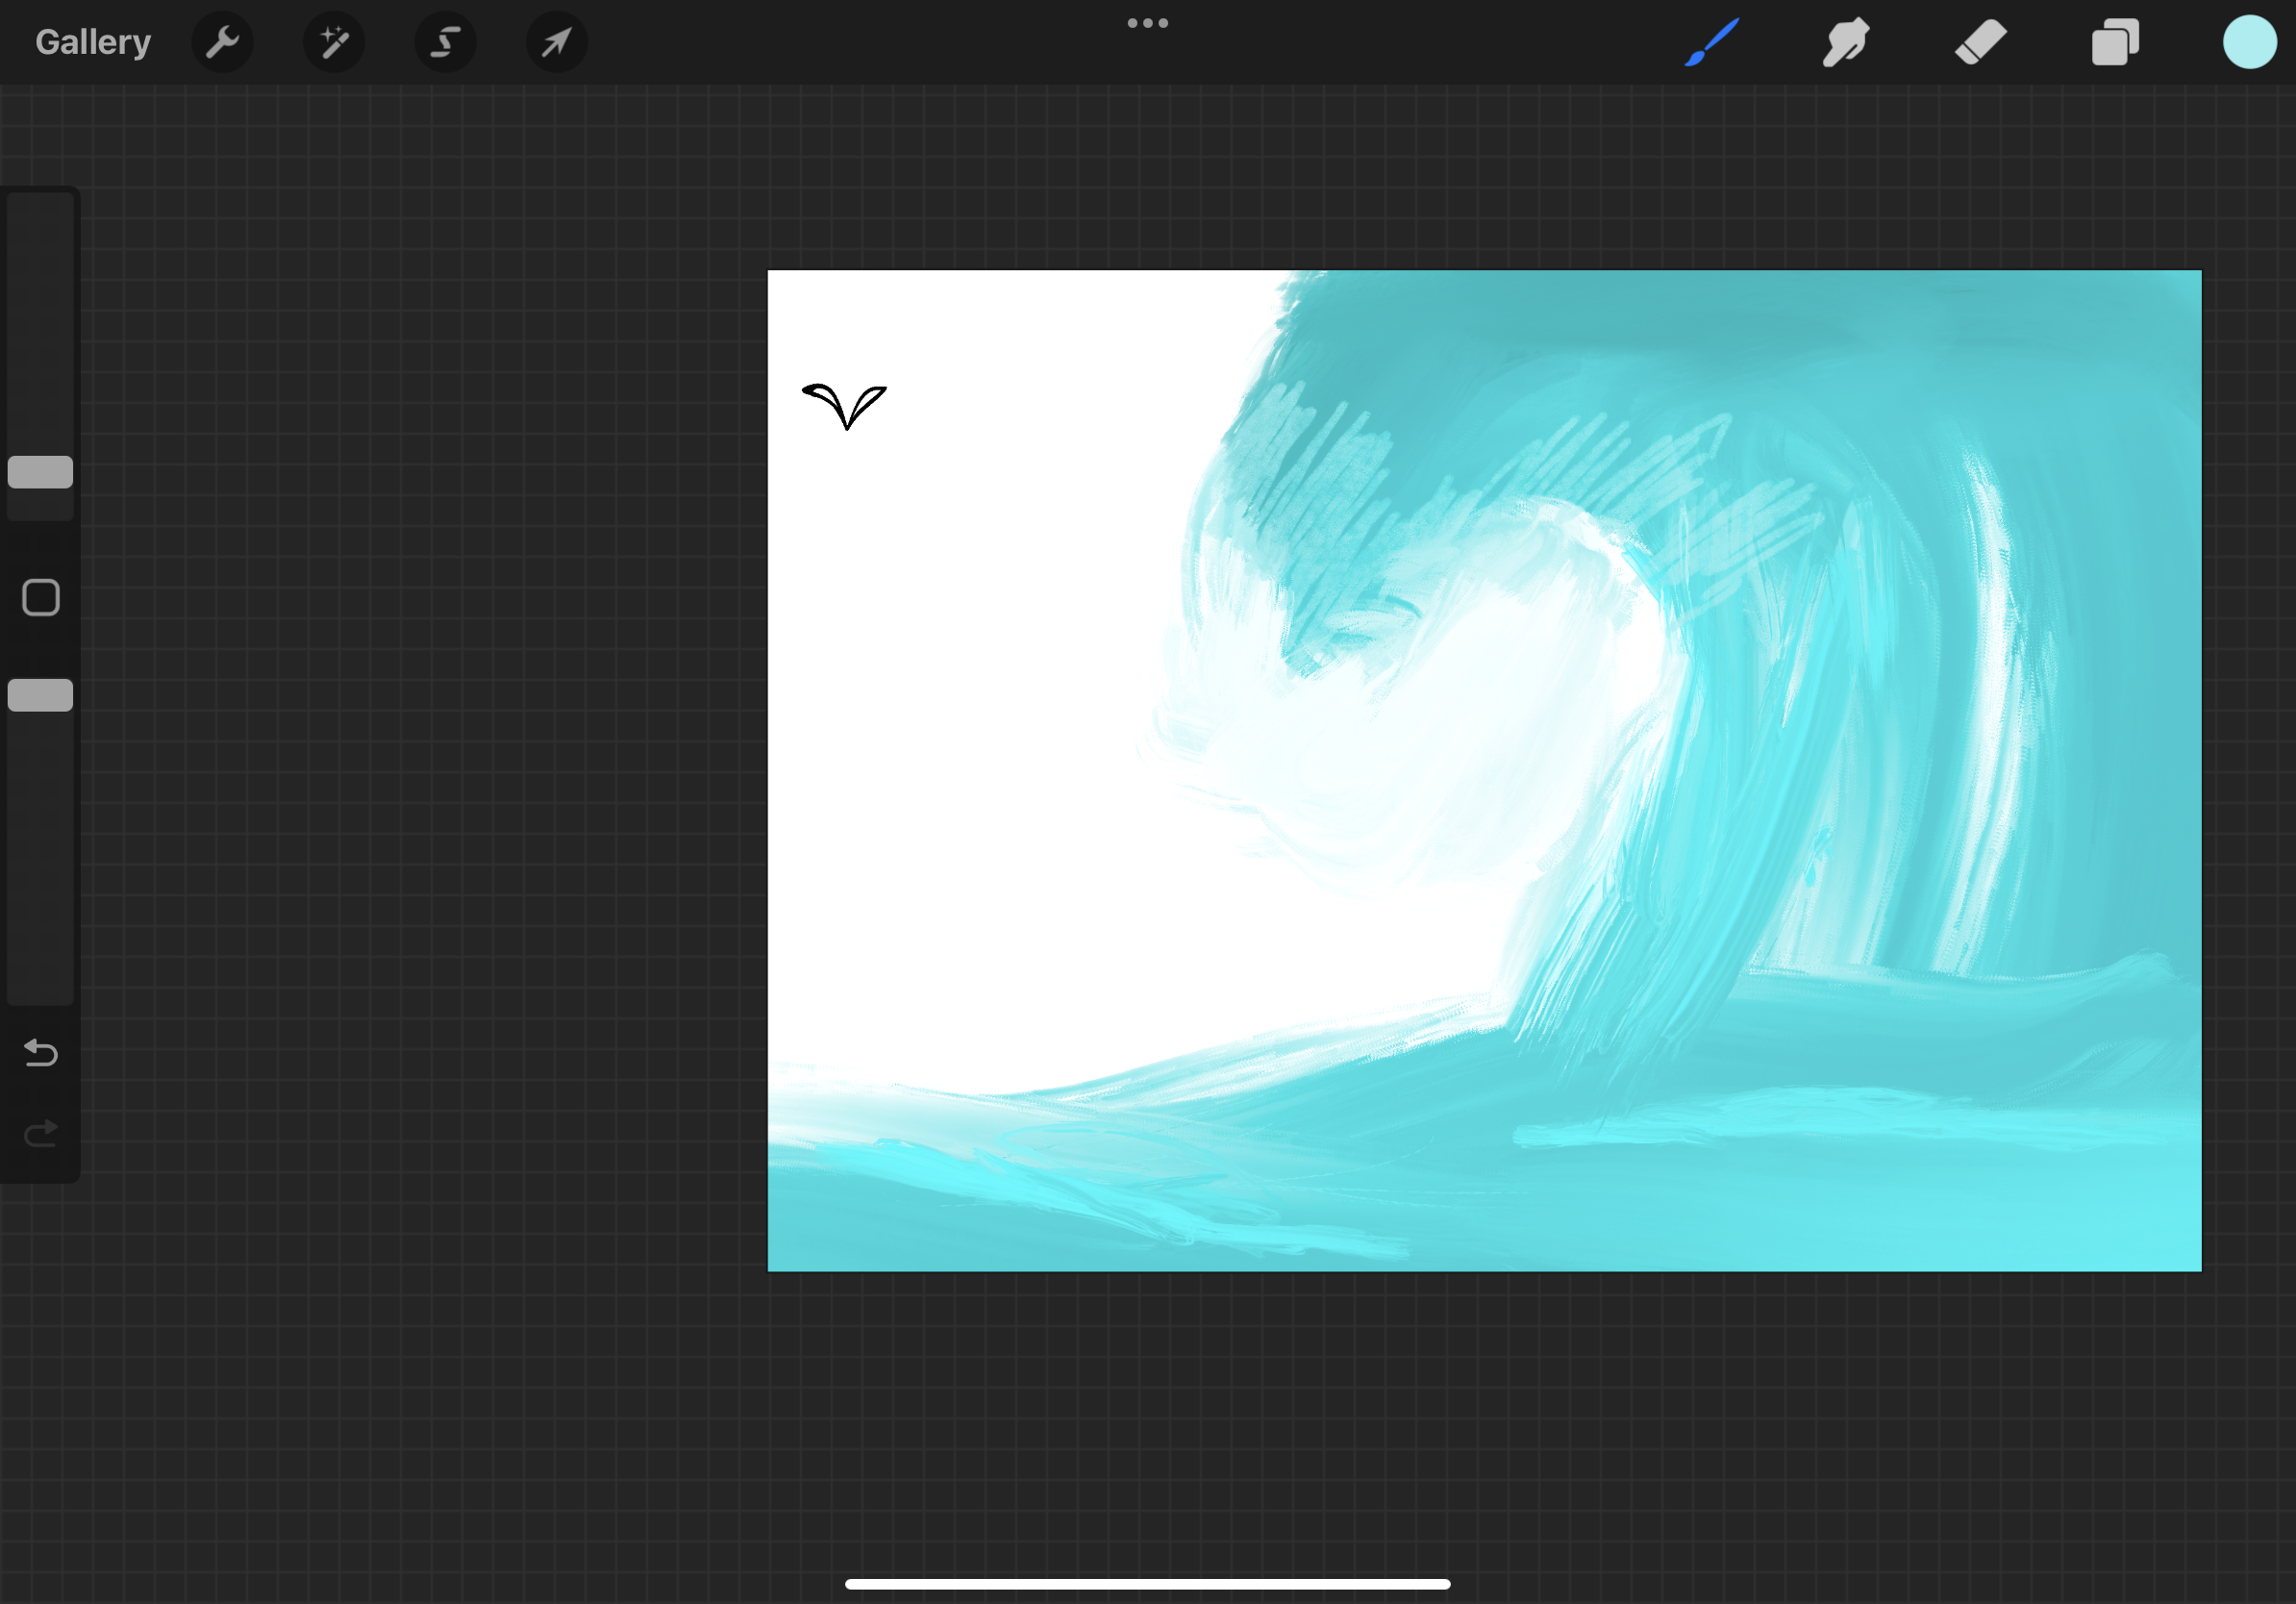The width and height of the screenshot is (2296, 1604).
Task: Tap the Gallery text label
Action: 92,41
